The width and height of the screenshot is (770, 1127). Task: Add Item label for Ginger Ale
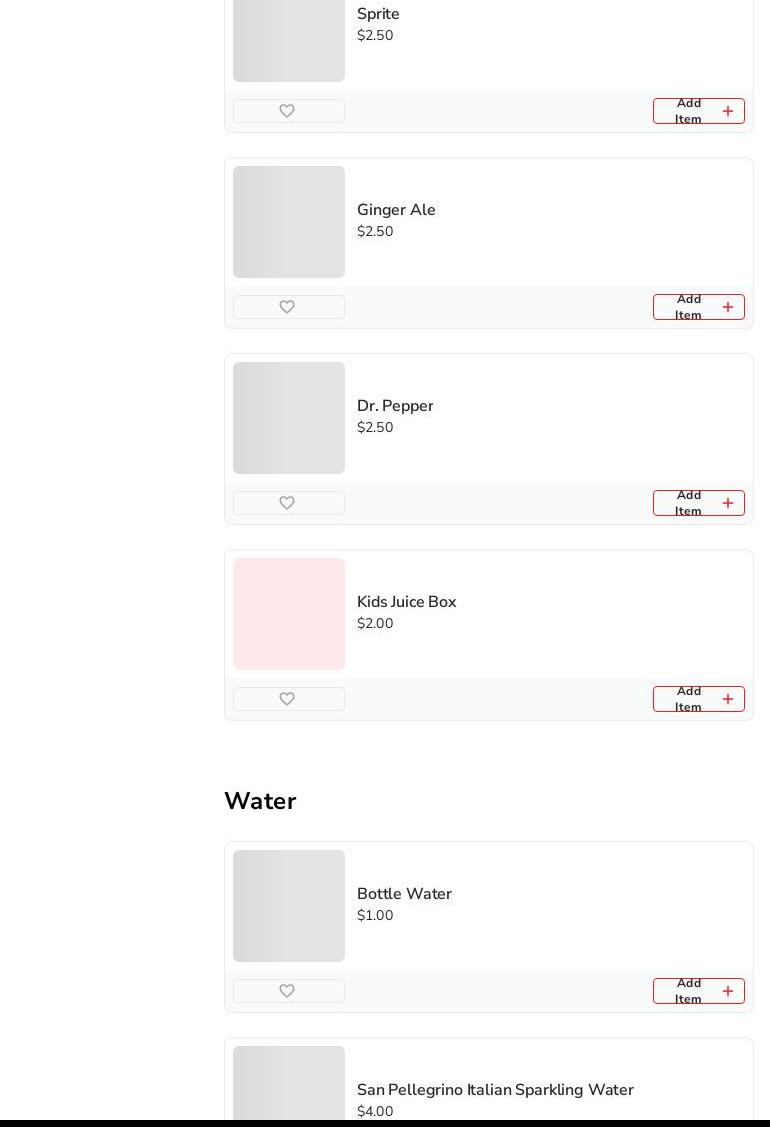tap(688, 307)
